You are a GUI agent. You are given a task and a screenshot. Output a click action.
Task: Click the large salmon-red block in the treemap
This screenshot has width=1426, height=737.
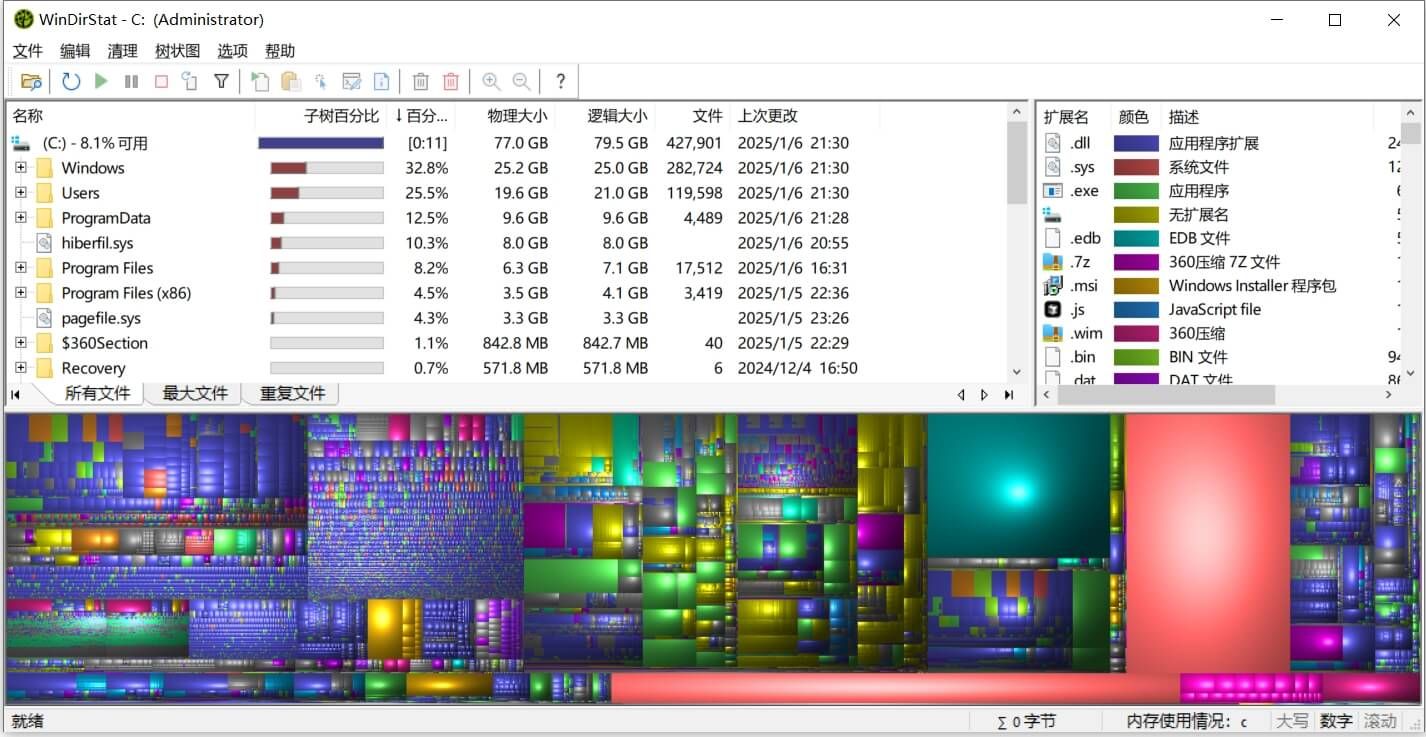coord(1206,545)
